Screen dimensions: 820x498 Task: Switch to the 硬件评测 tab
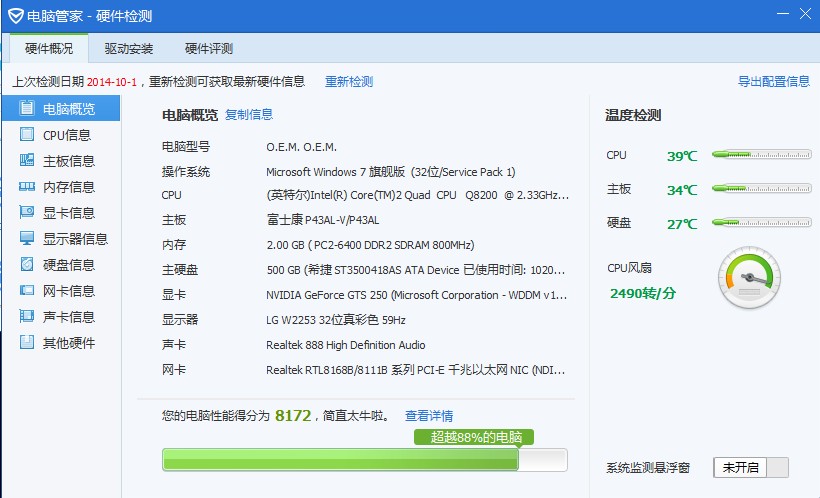coord(209,49)
